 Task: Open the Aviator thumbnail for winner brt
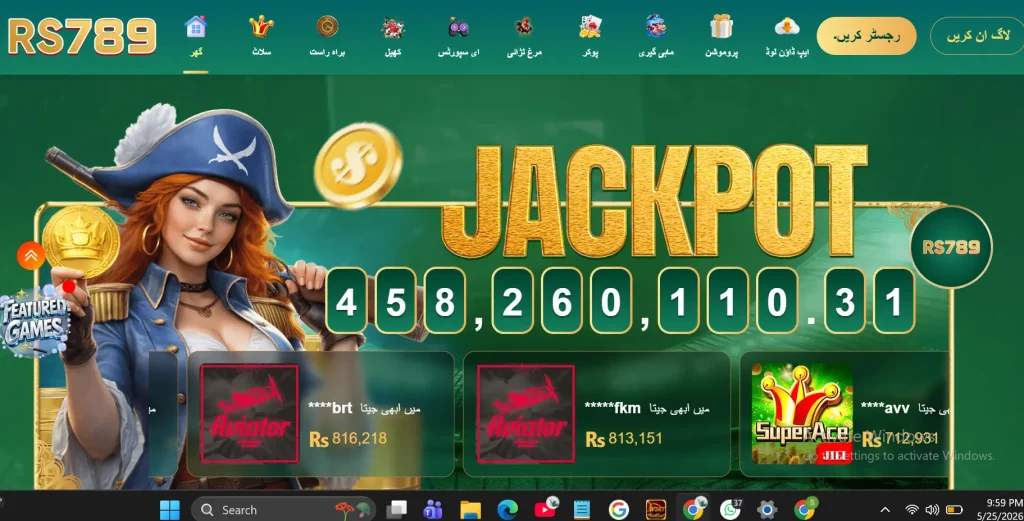(x=249, y=413)
